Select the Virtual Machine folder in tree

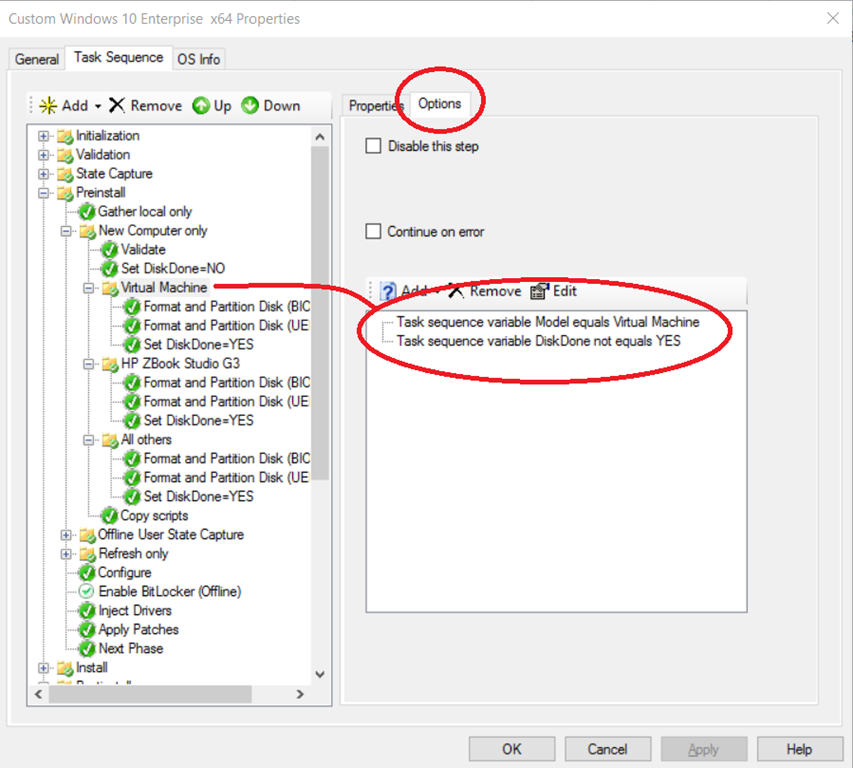(163, 288)
